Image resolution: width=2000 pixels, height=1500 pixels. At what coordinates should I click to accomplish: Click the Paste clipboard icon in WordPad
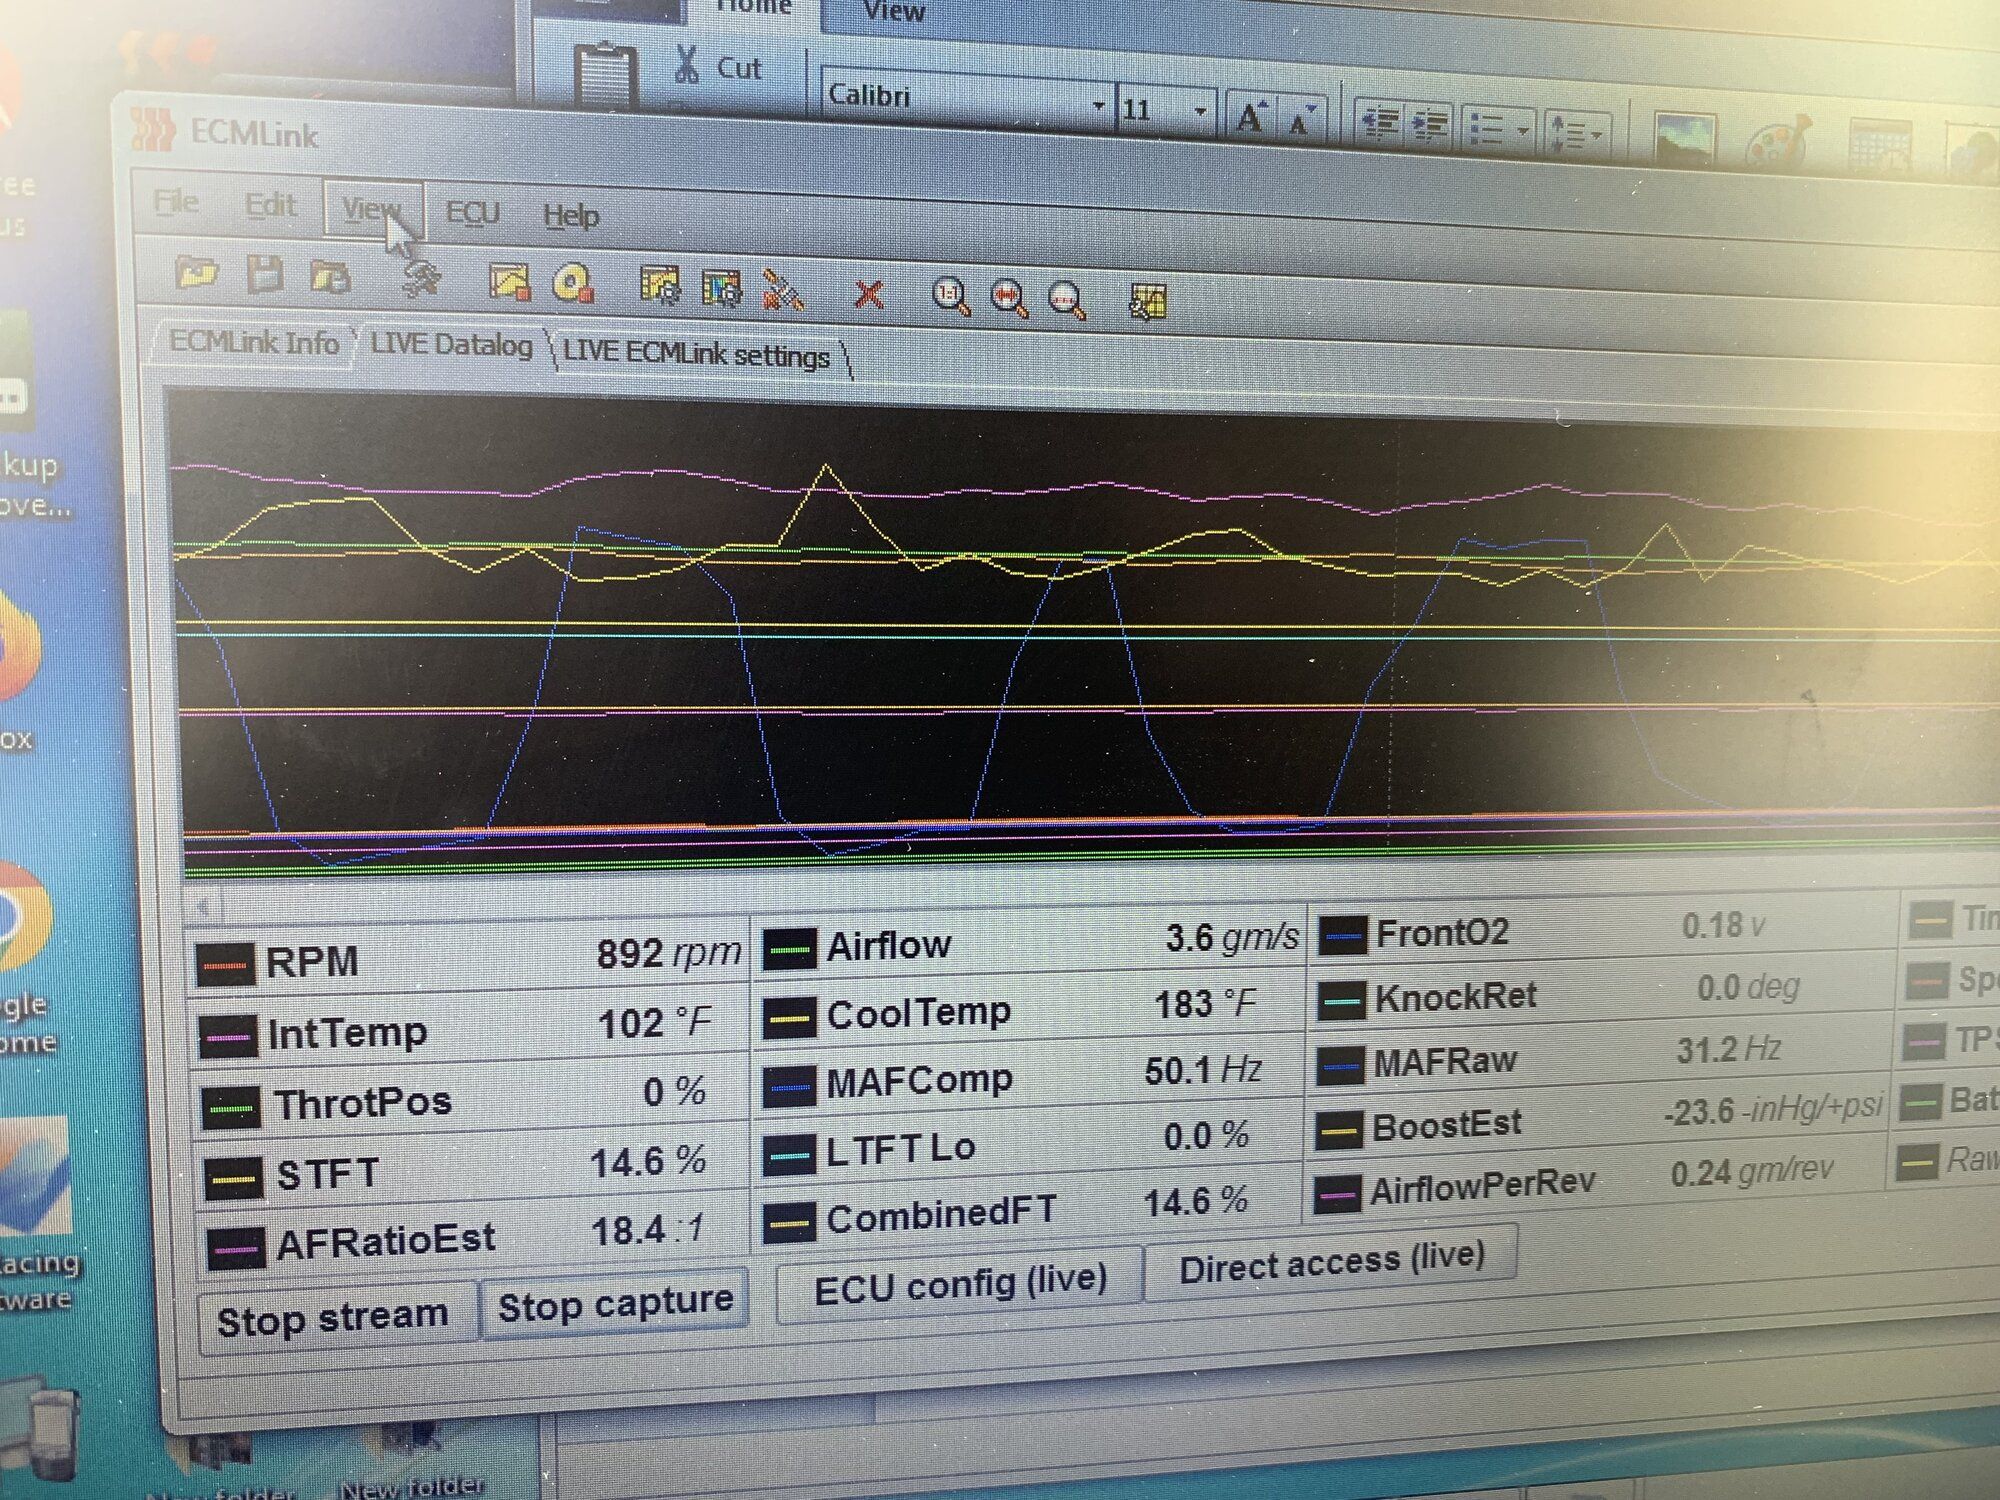point(606,75)
